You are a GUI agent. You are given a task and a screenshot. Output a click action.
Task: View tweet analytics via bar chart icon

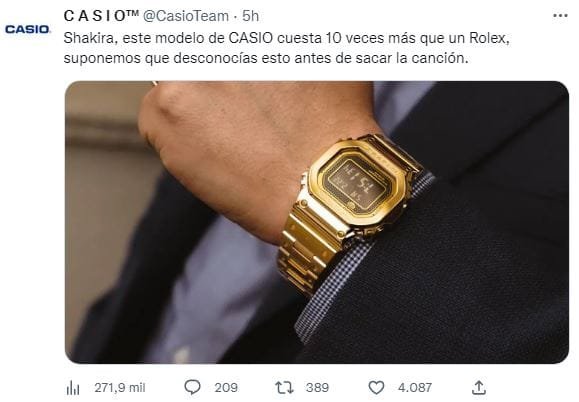[73, 387]
